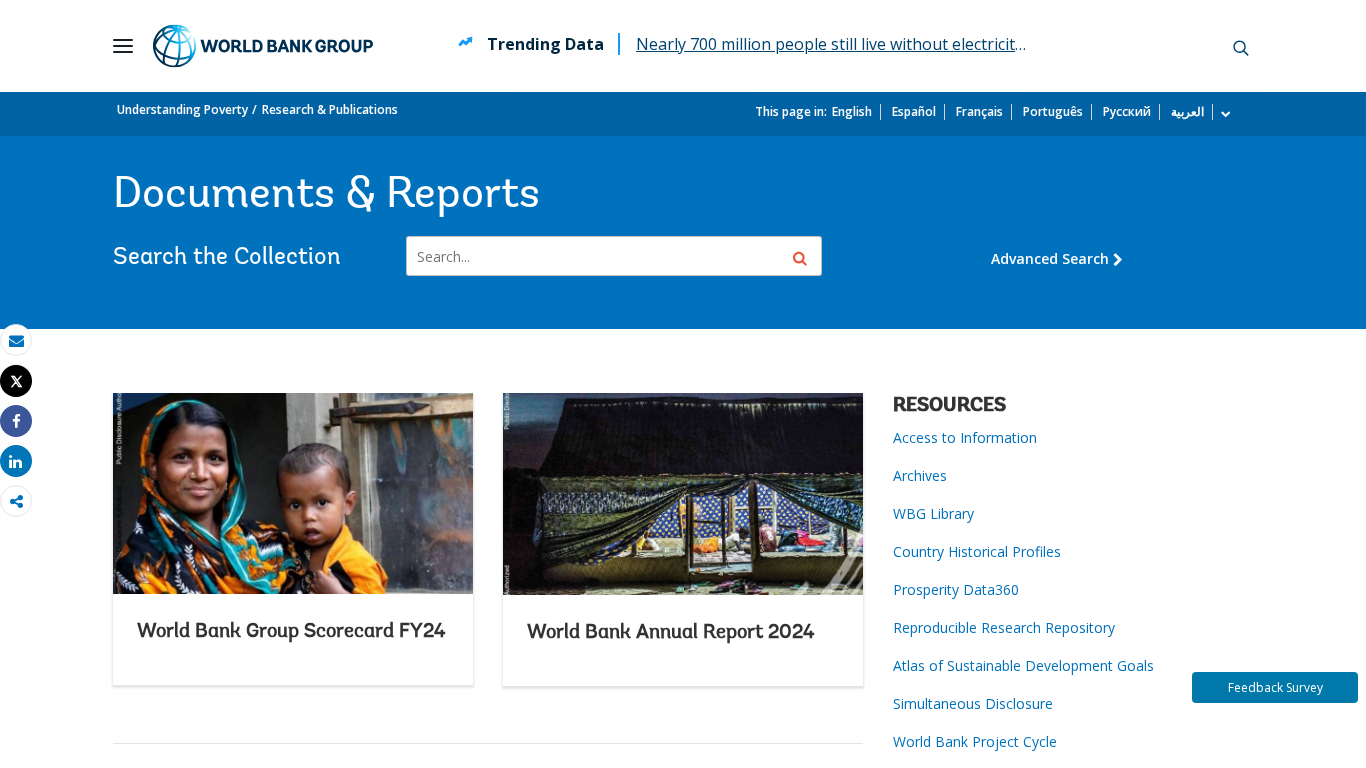Open the trending electricity headline link
The image size is (1366, 768).
(830, 44)
